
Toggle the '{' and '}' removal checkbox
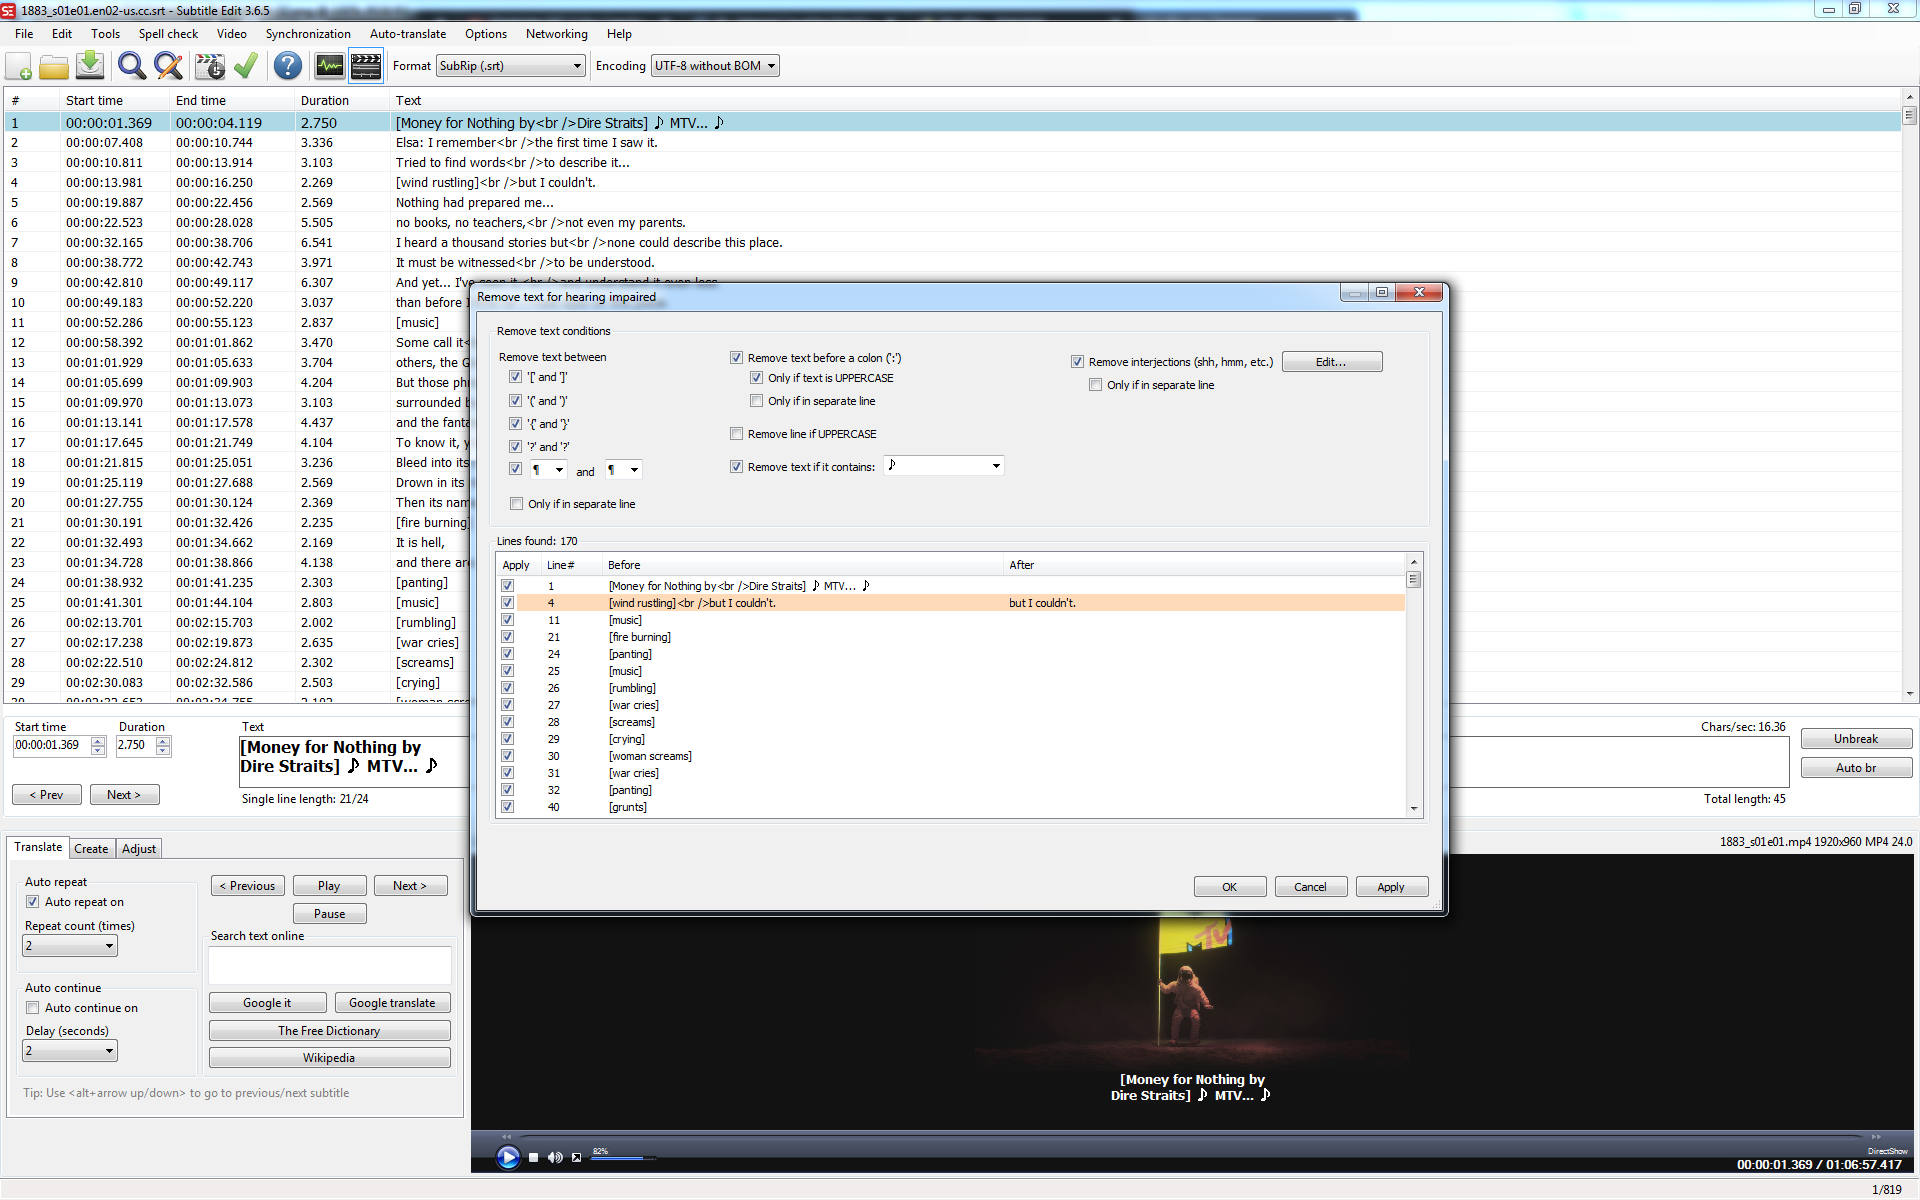pyautogui.click(x=516, y=423)
